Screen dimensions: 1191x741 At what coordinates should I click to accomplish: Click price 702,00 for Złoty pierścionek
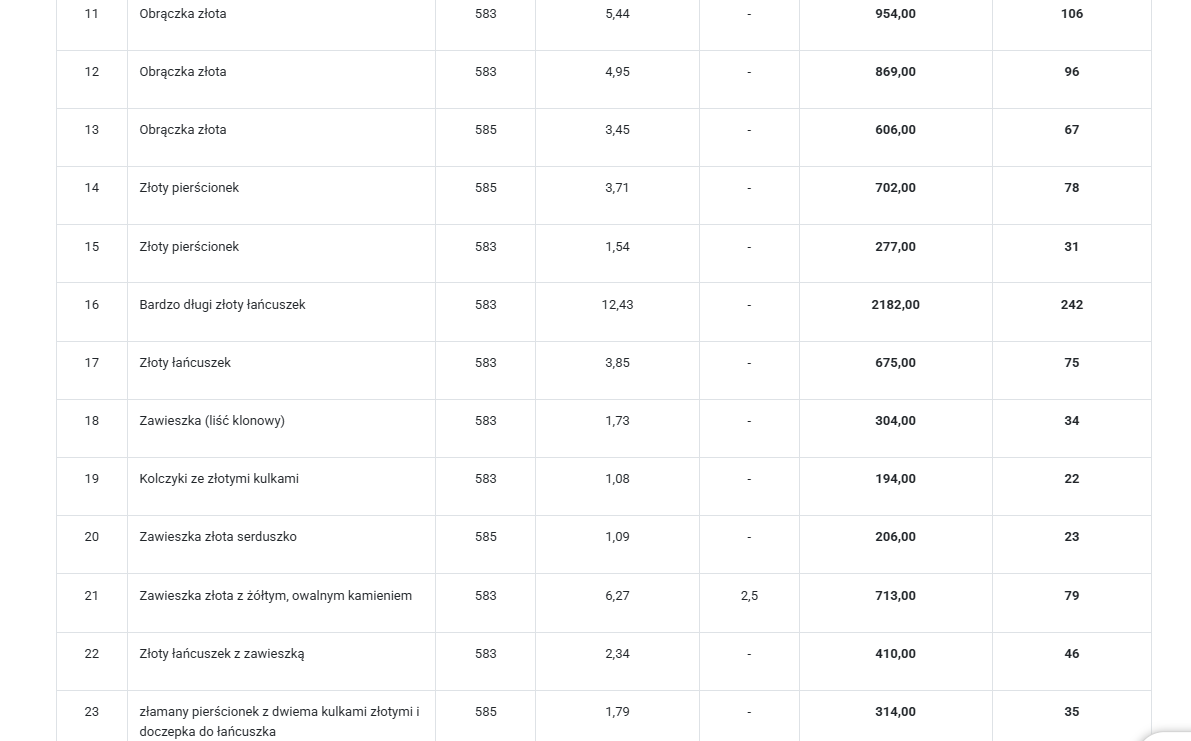click(895, 188)
